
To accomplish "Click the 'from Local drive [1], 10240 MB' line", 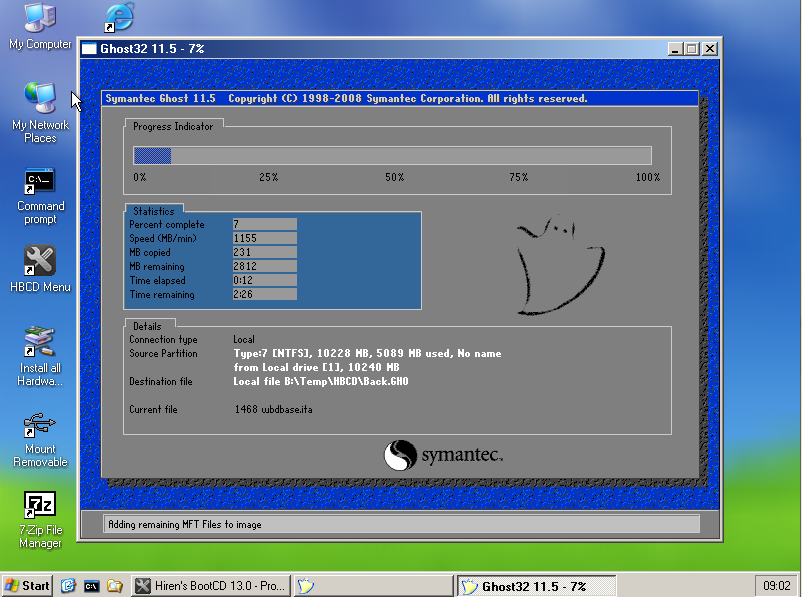I will pyautogui.click(x=317, y=367).
